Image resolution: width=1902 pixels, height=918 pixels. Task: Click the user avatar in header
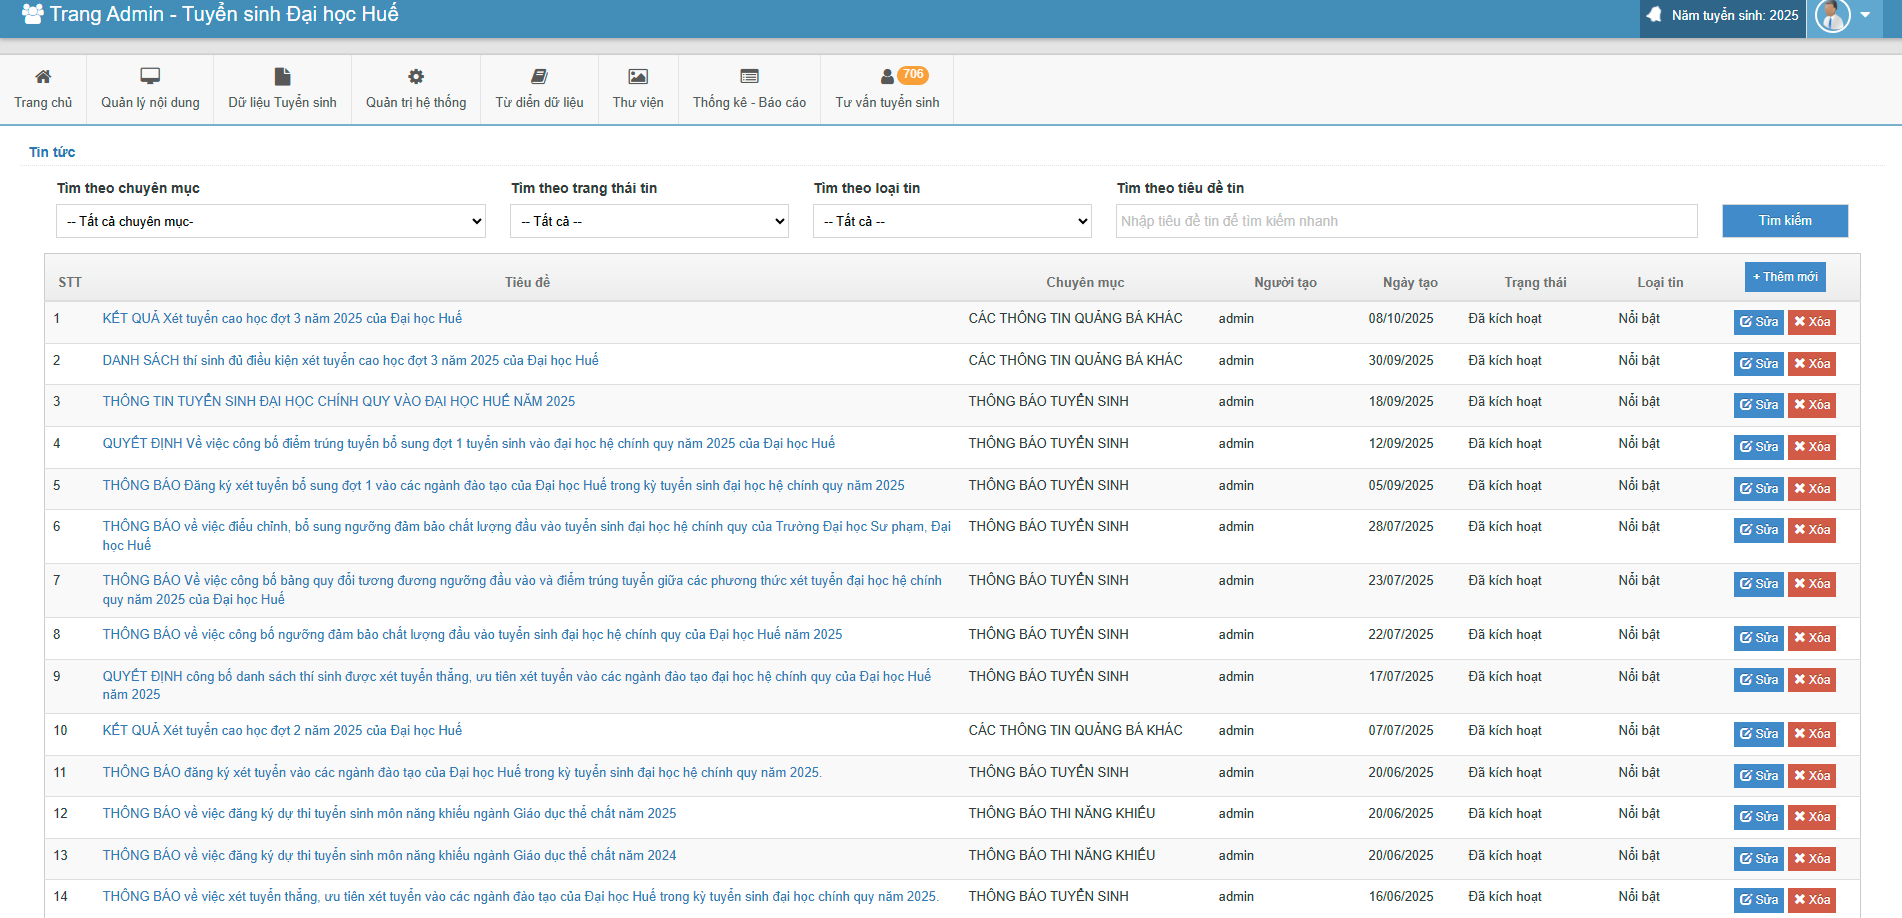pyautogui.click(x=1832, y=16)
